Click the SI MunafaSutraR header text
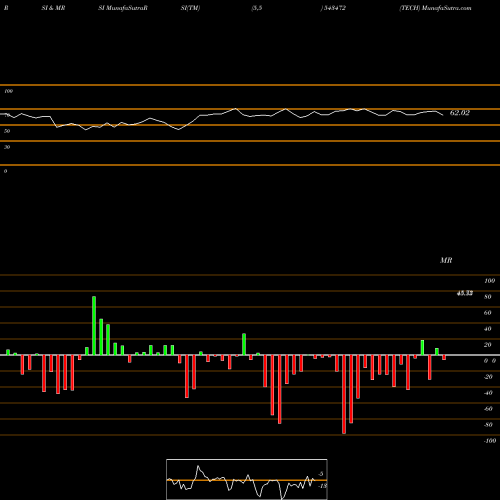Viewport: 500px width, 500px height. click(123, 8)
